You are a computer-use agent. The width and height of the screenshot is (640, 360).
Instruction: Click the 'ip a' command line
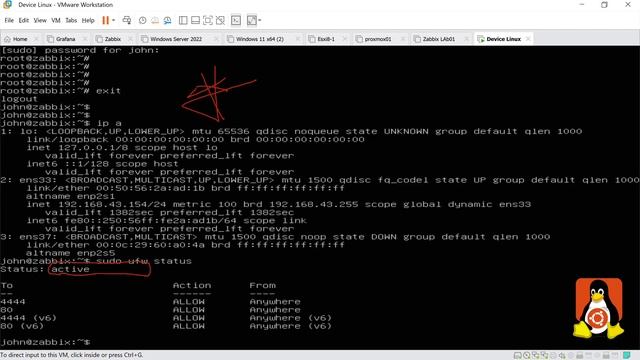point(61,123)
